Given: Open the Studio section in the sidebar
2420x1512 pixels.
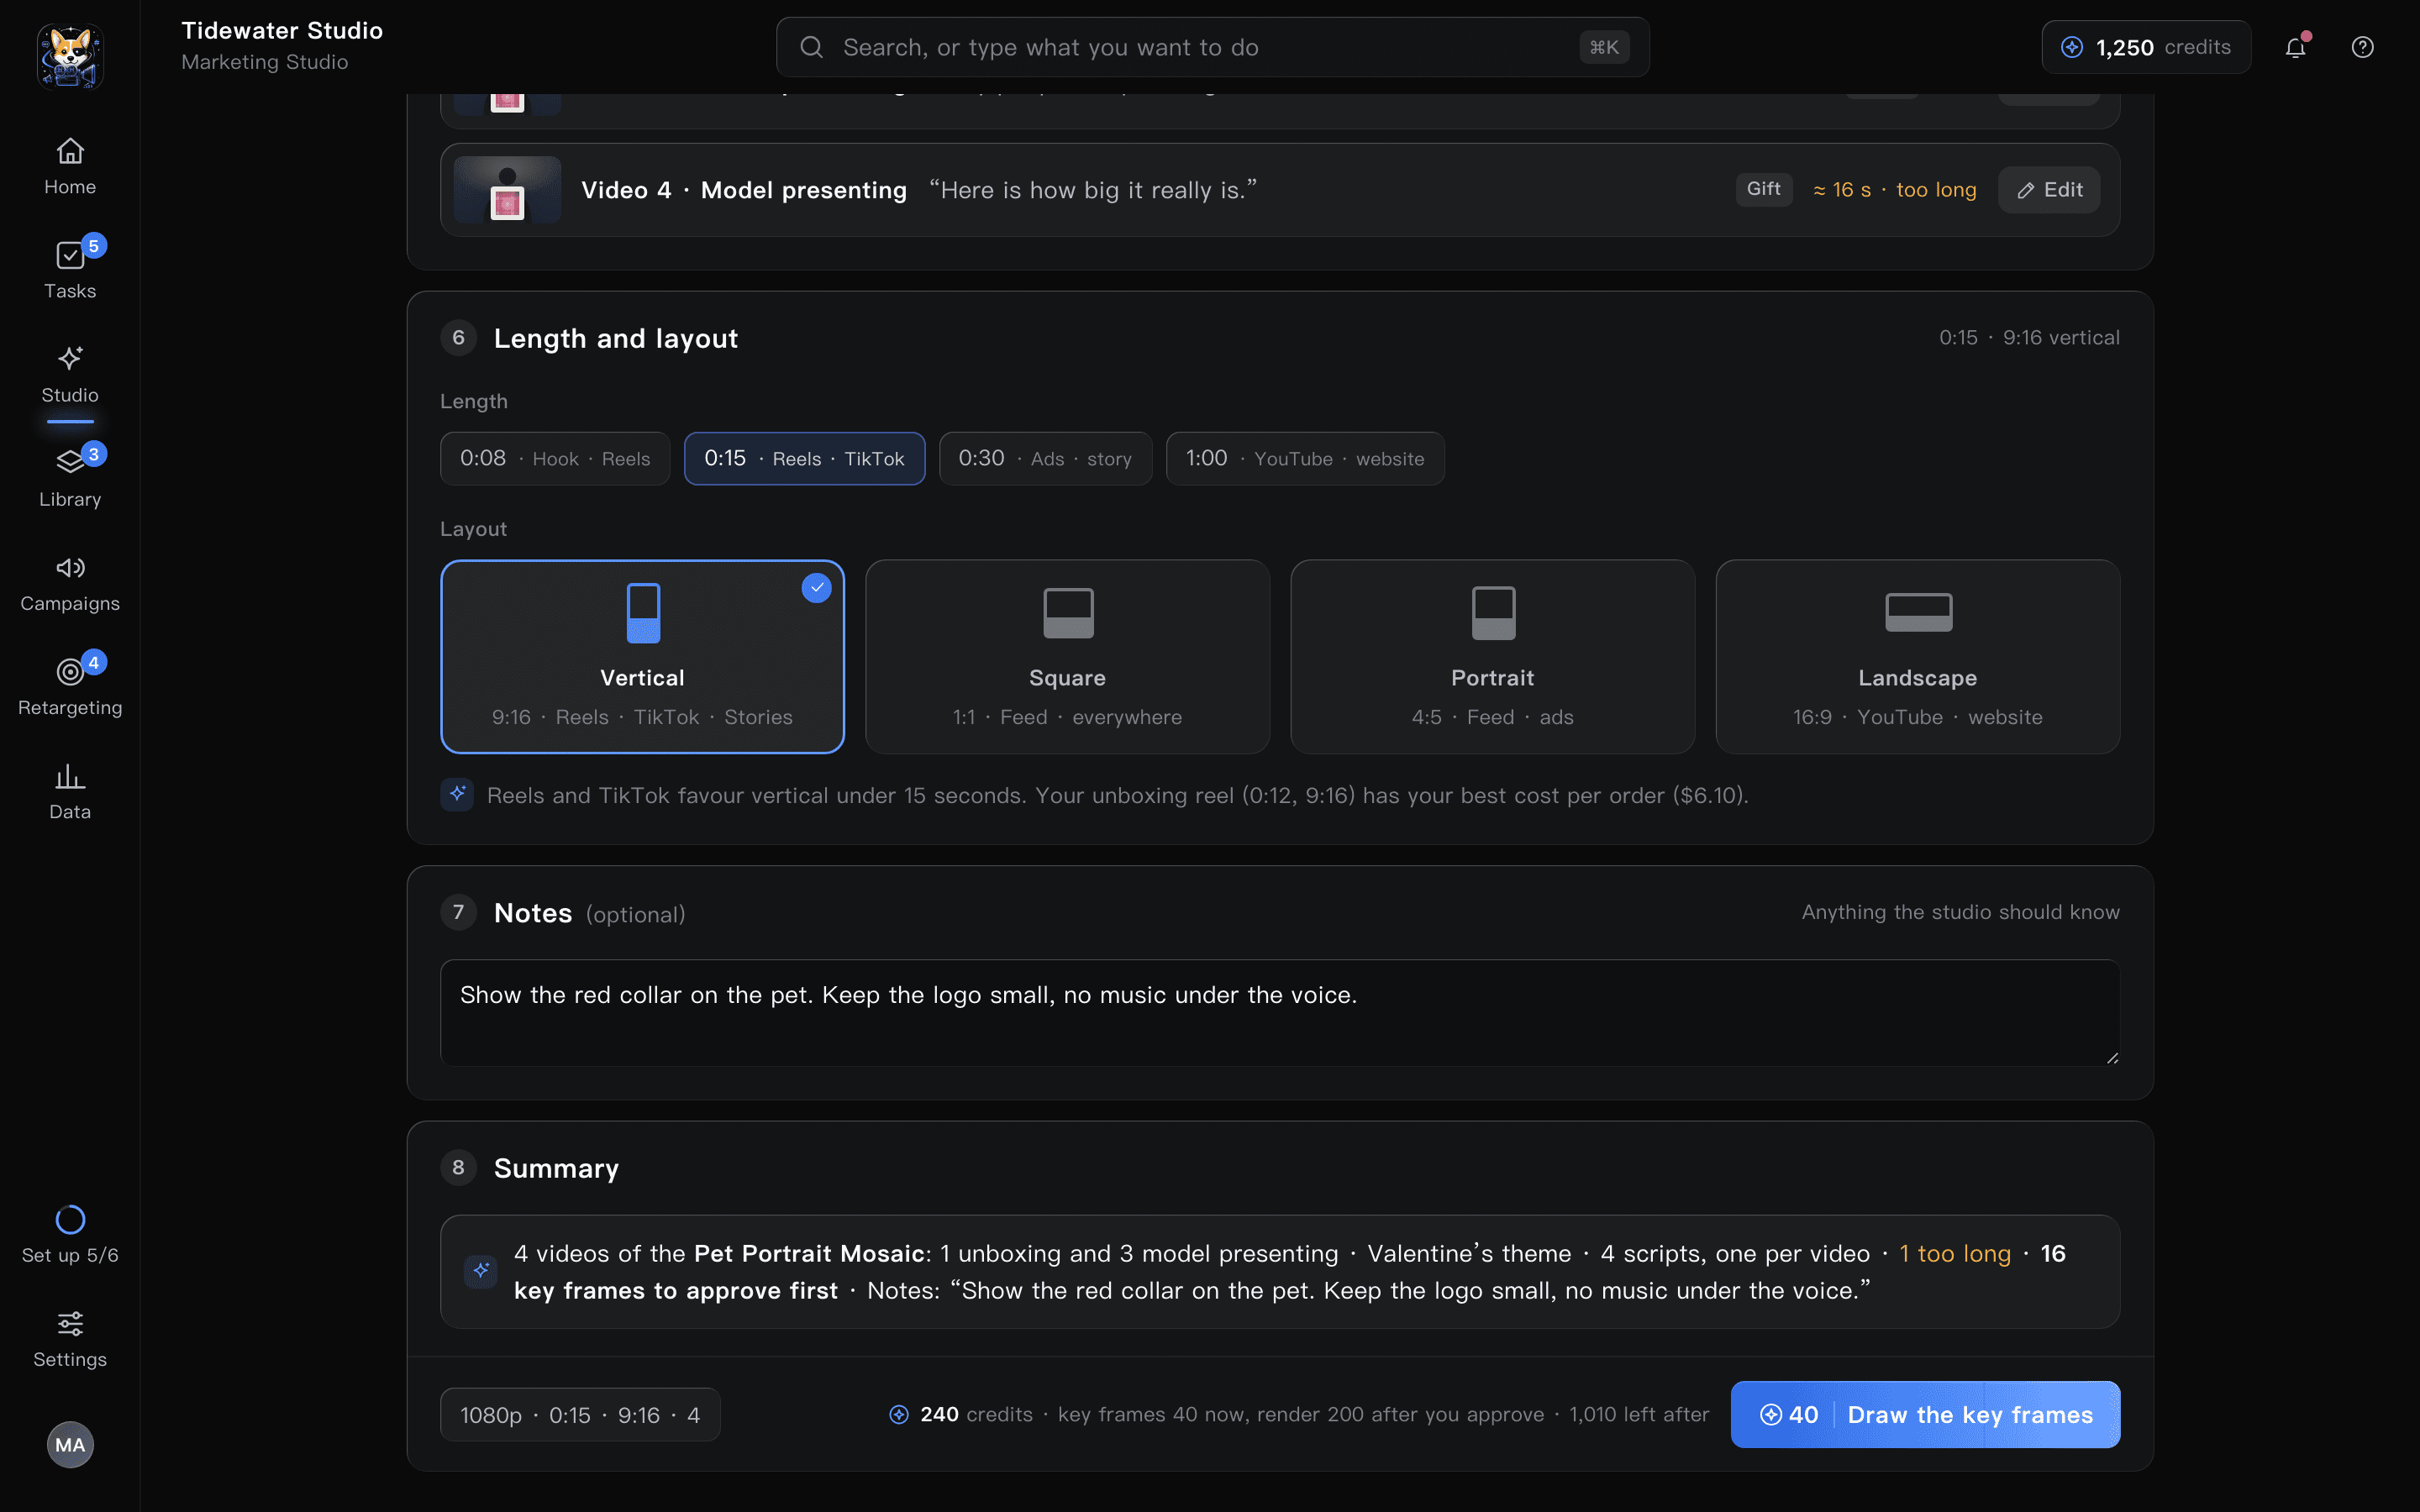Looking at the screenshot, I should click(x=70, y=375).
